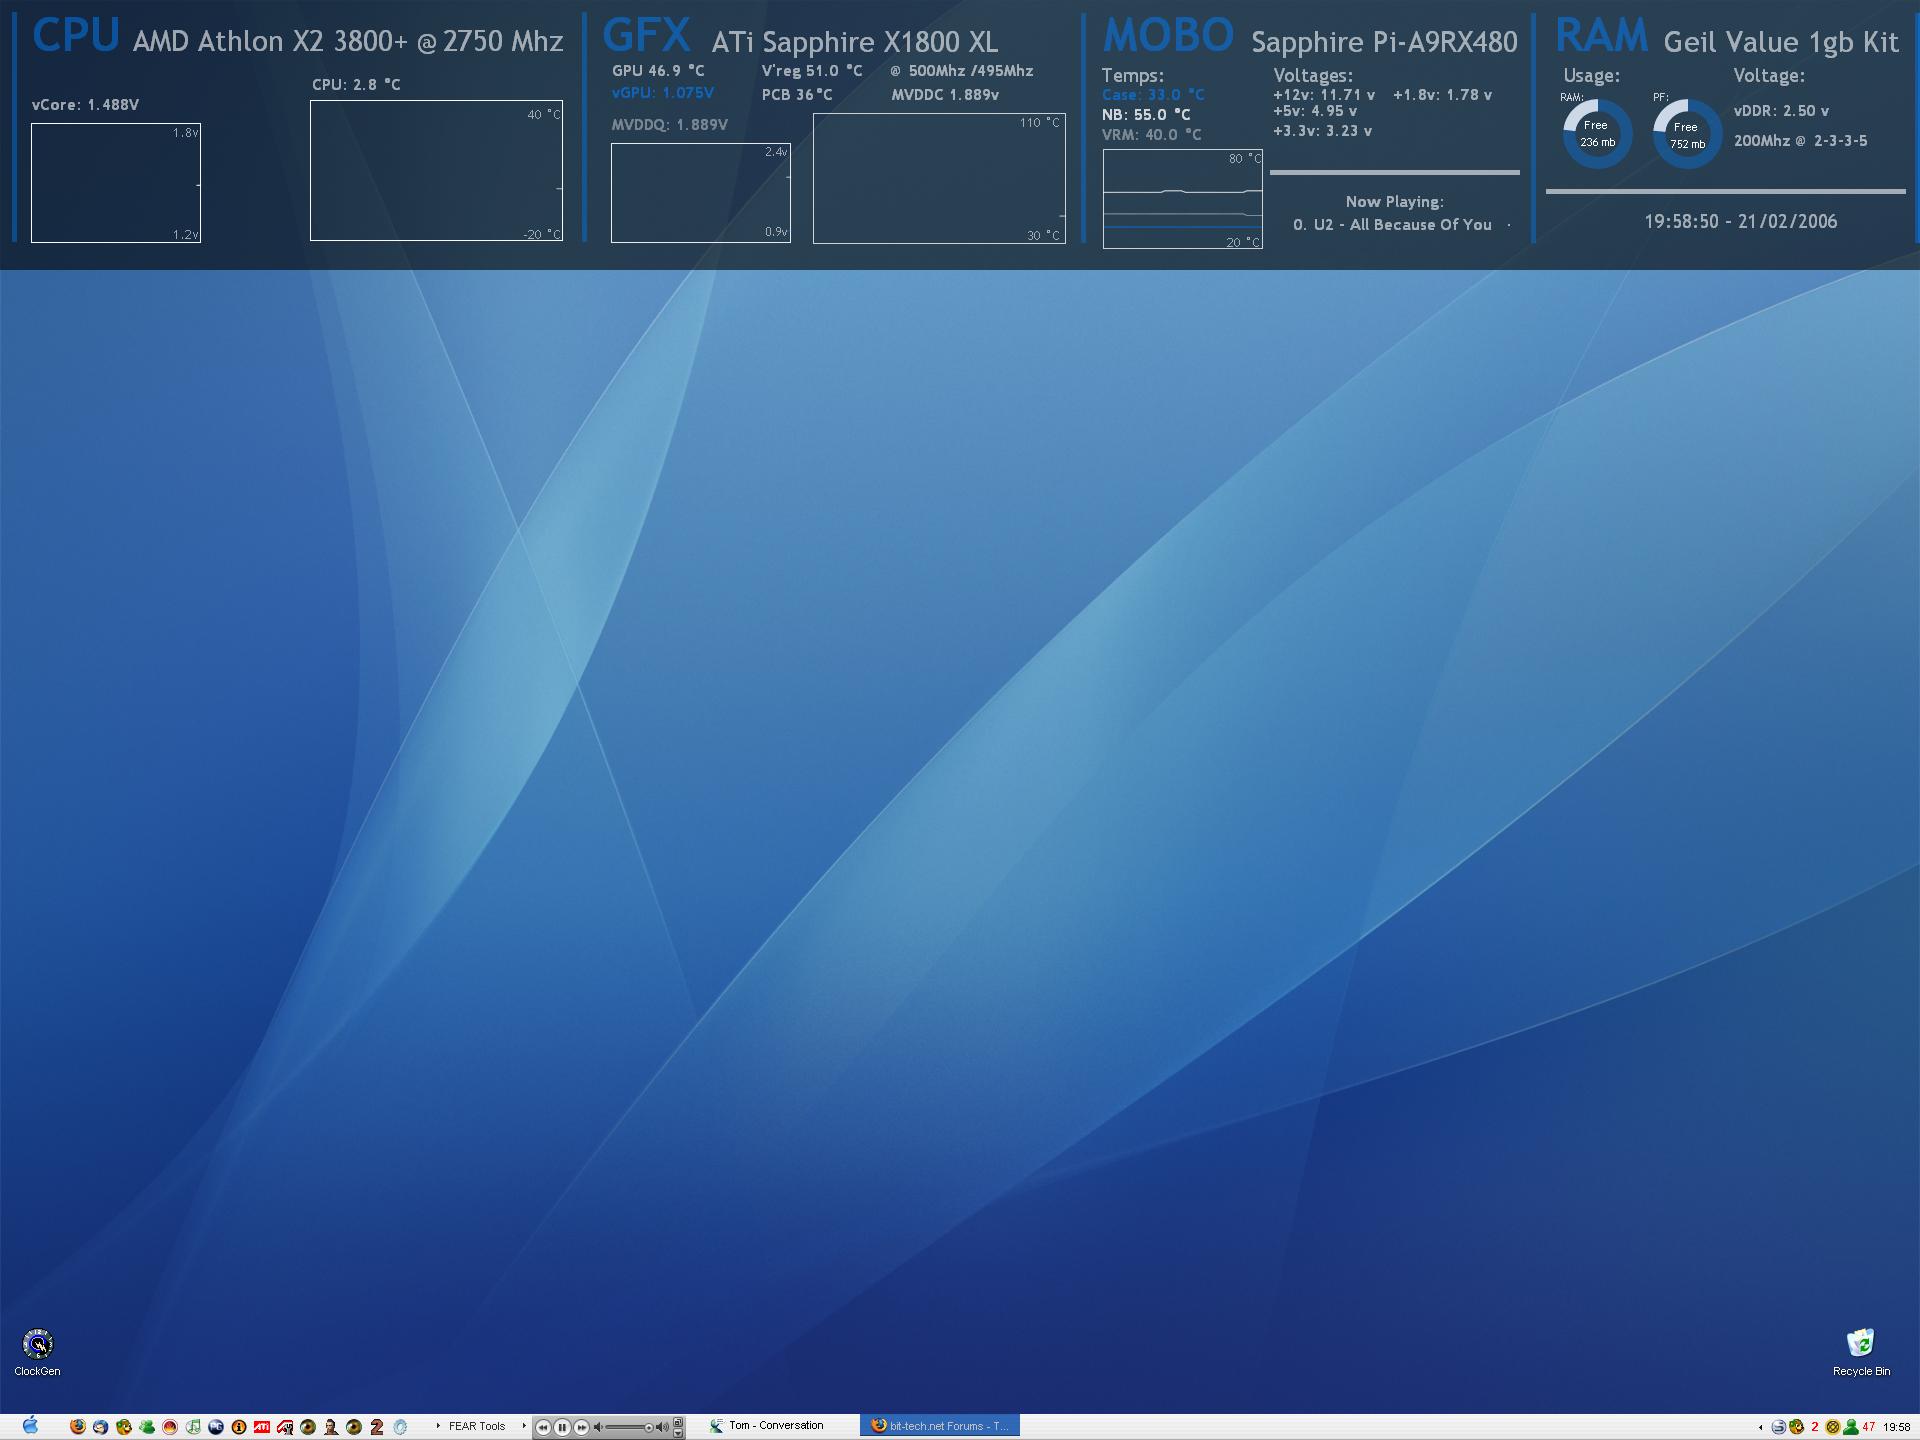1920x1440 pixels.
Task: Select the Recycle Bin desktop icon
Action: point(1861,1353)
